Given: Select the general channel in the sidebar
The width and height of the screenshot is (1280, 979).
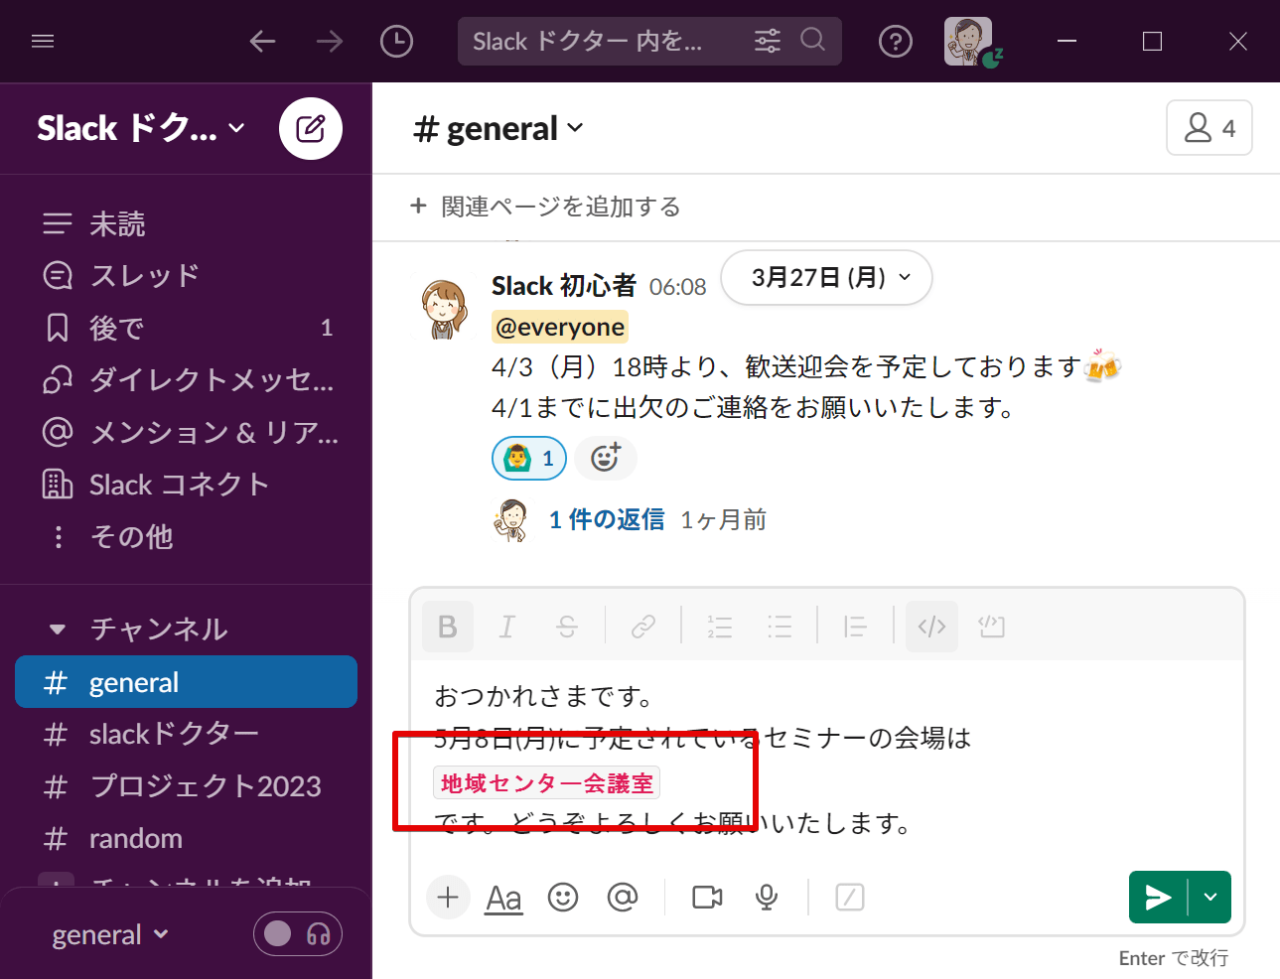Looking at the screenshot, I should 186,682.
